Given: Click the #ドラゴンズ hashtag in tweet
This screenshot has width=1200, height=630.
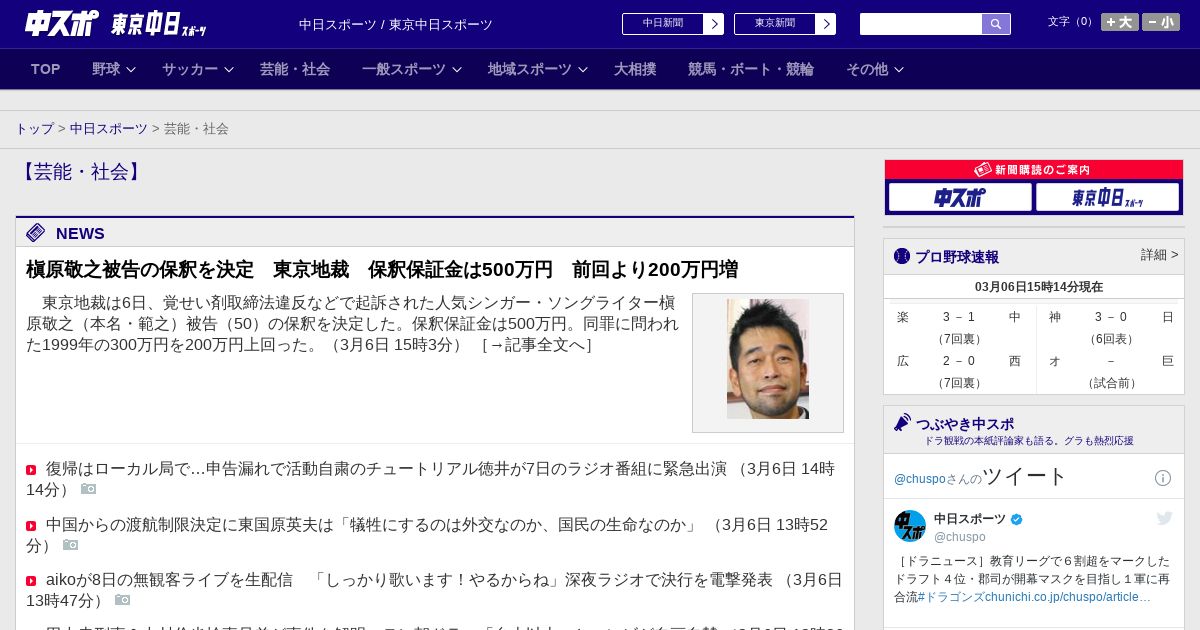Looking at the screenshot, I should tap(951, 597).
